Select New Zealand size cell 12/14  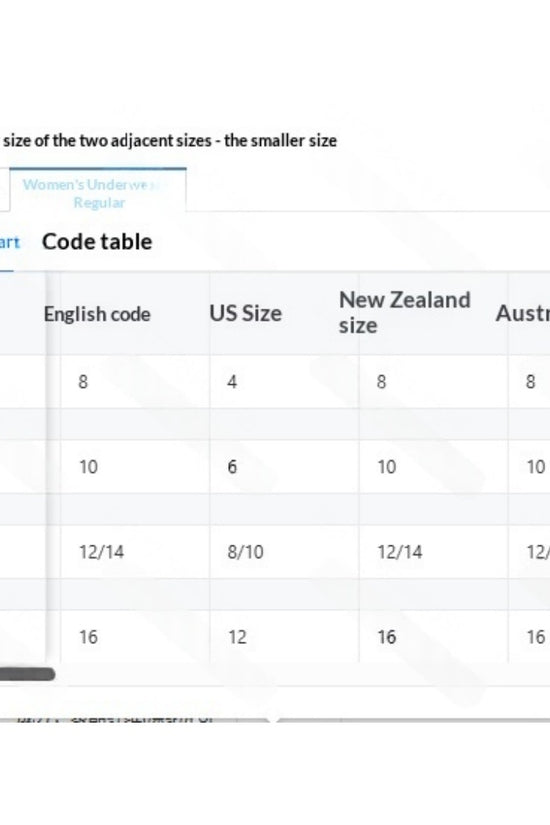point(400,552)
